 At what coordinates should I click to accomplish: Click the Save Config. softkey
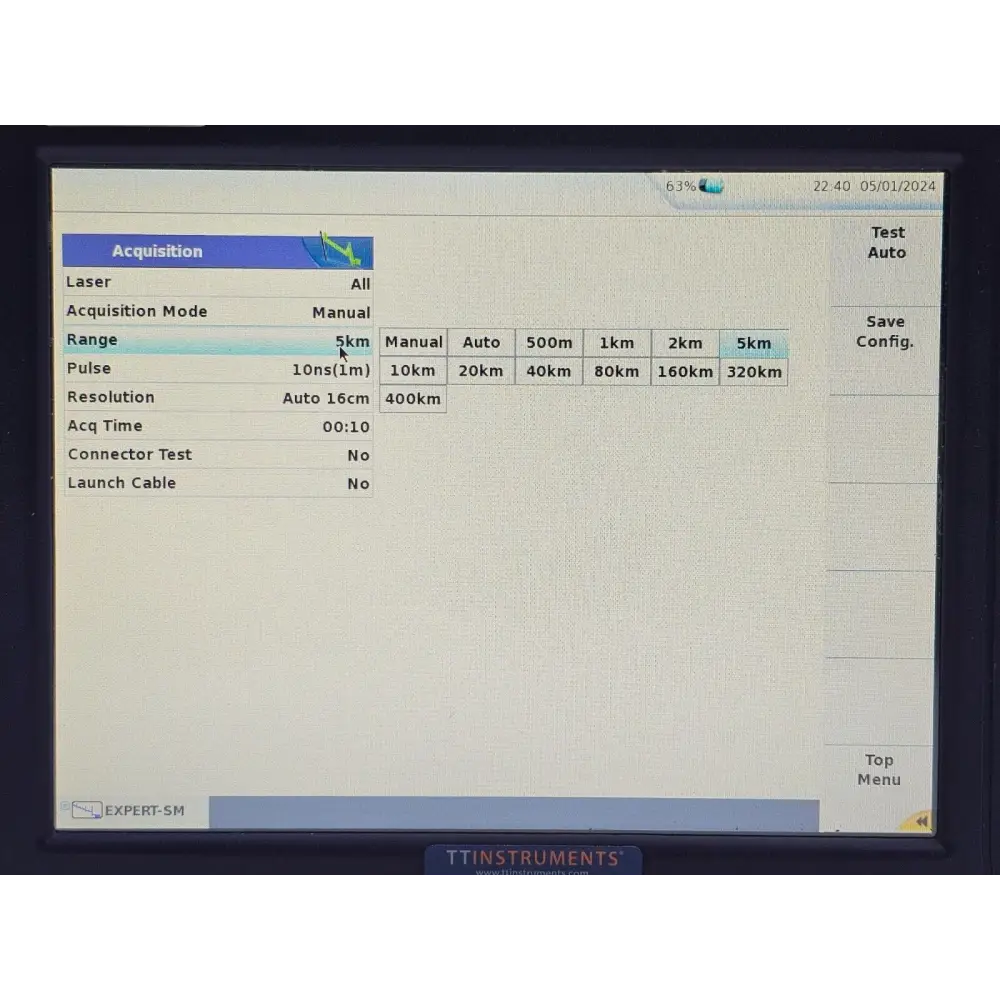click(885, 332)
